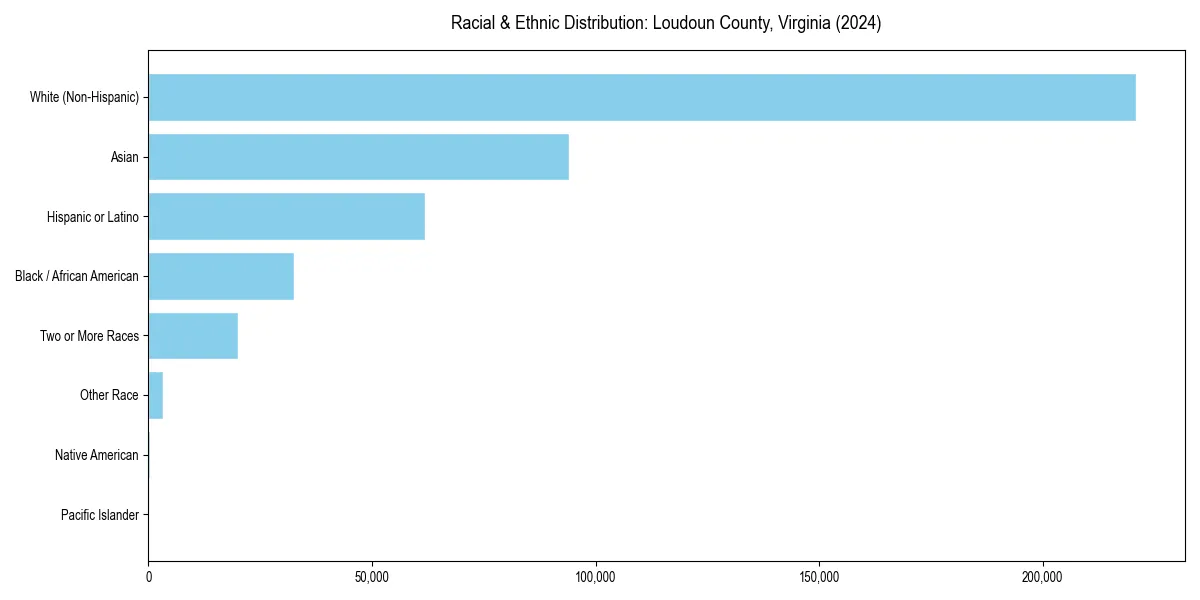
Task: Select the Black / African American axis label
Action: coord(78,276)
